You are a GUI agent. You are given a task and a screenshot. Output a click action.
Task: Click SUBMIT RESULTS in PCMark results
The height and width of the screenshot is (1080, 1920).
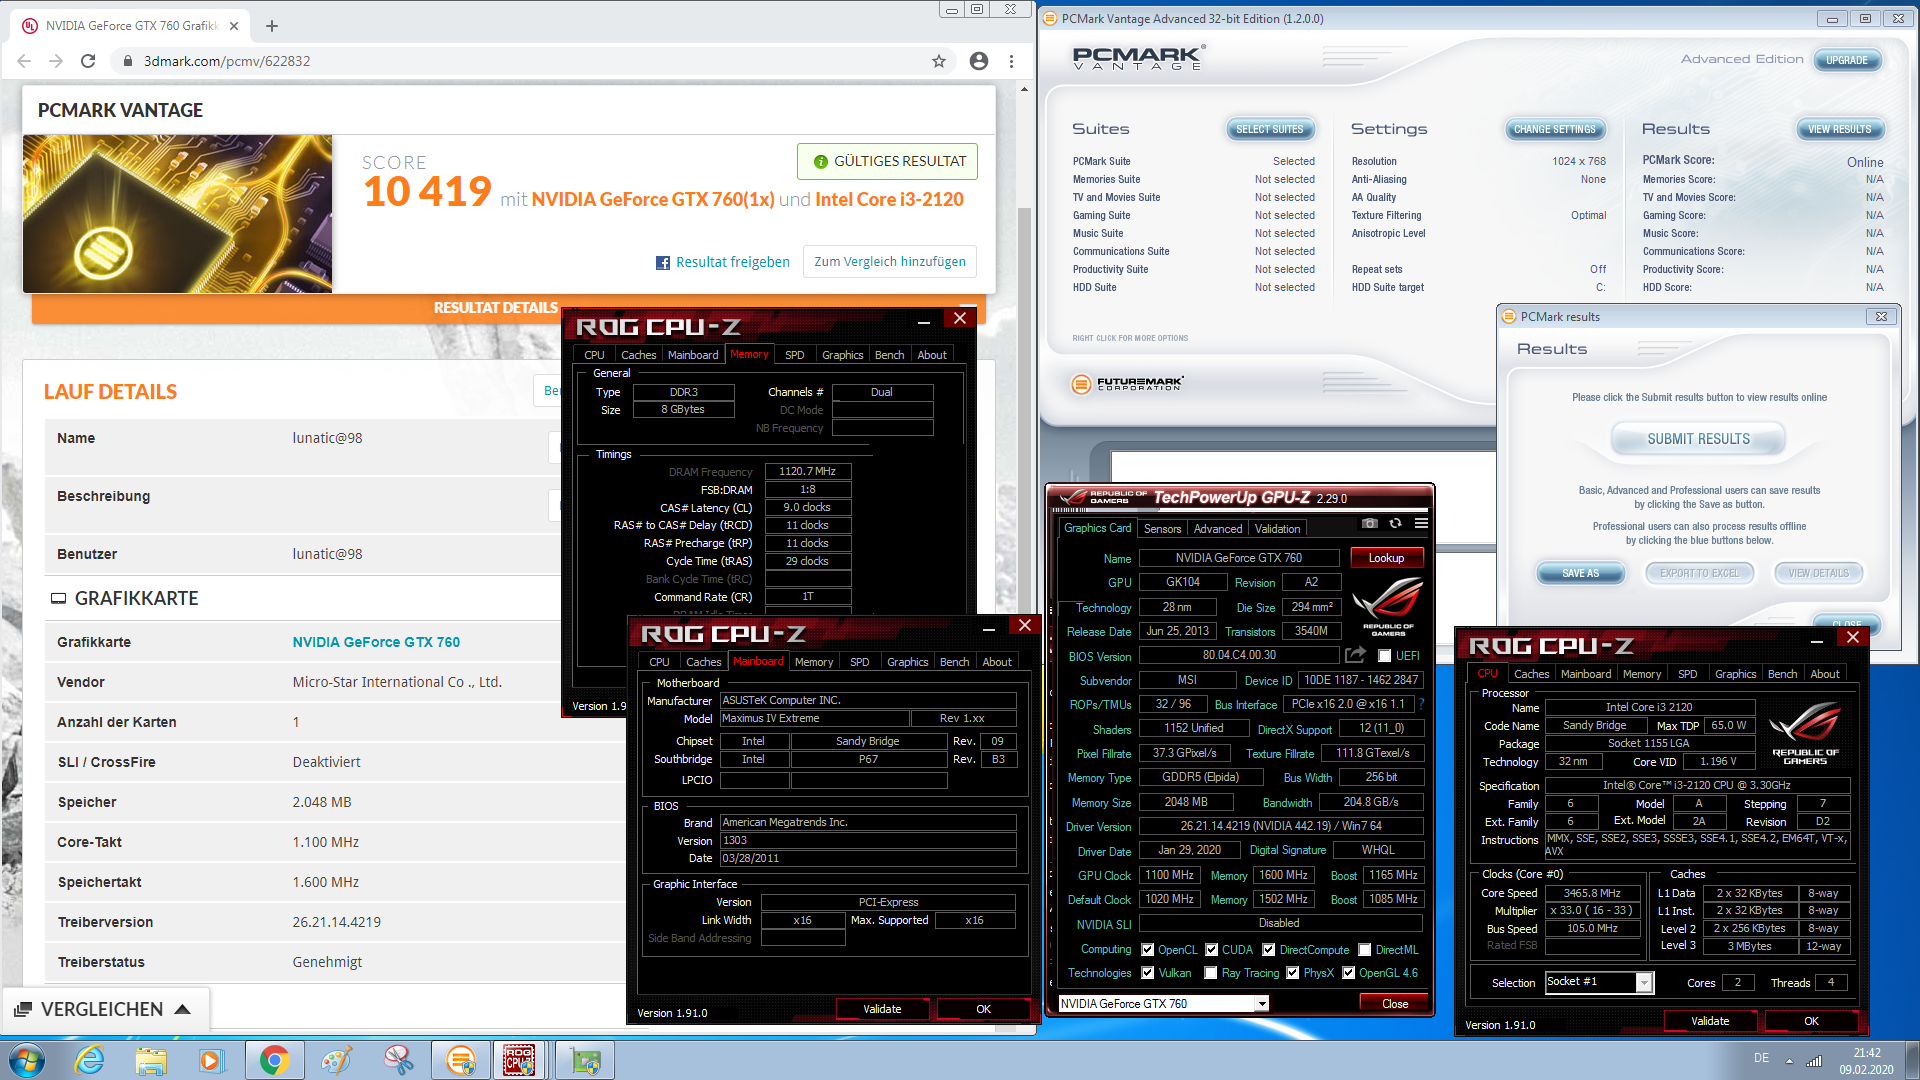coord(1698,439)
